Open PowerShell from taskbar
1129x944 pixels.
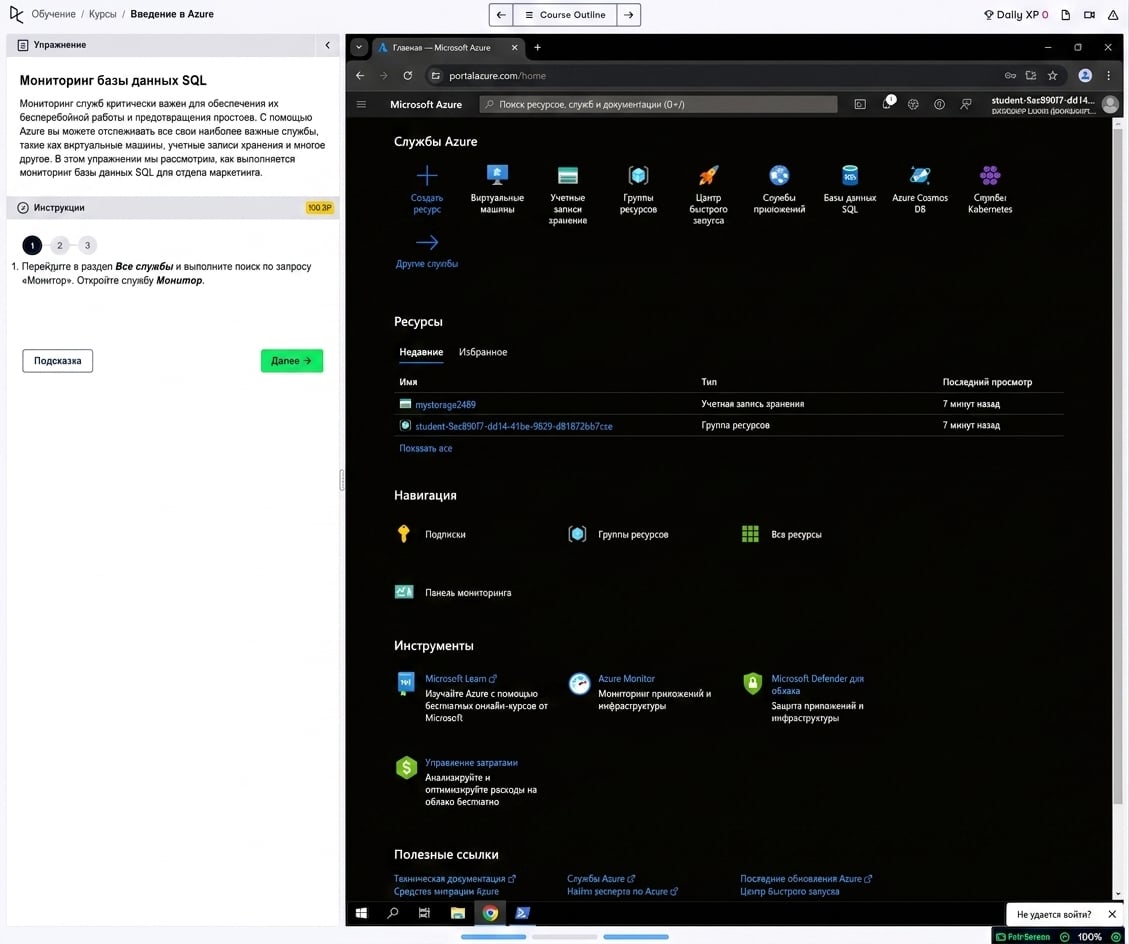523,913
